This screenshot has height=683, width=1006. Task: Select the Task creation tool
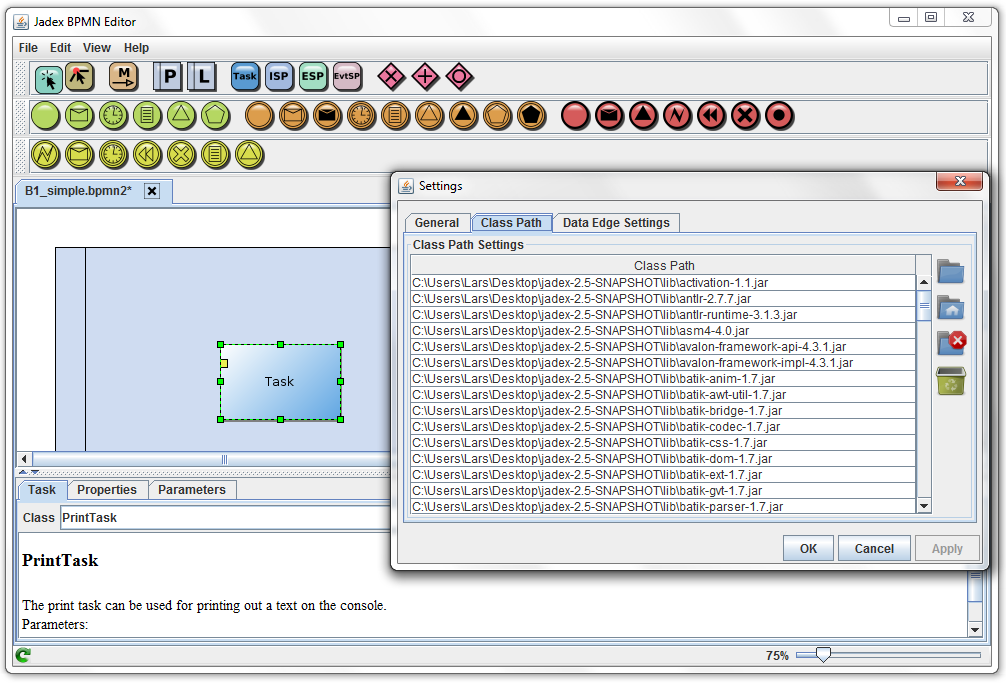(245, 77)
